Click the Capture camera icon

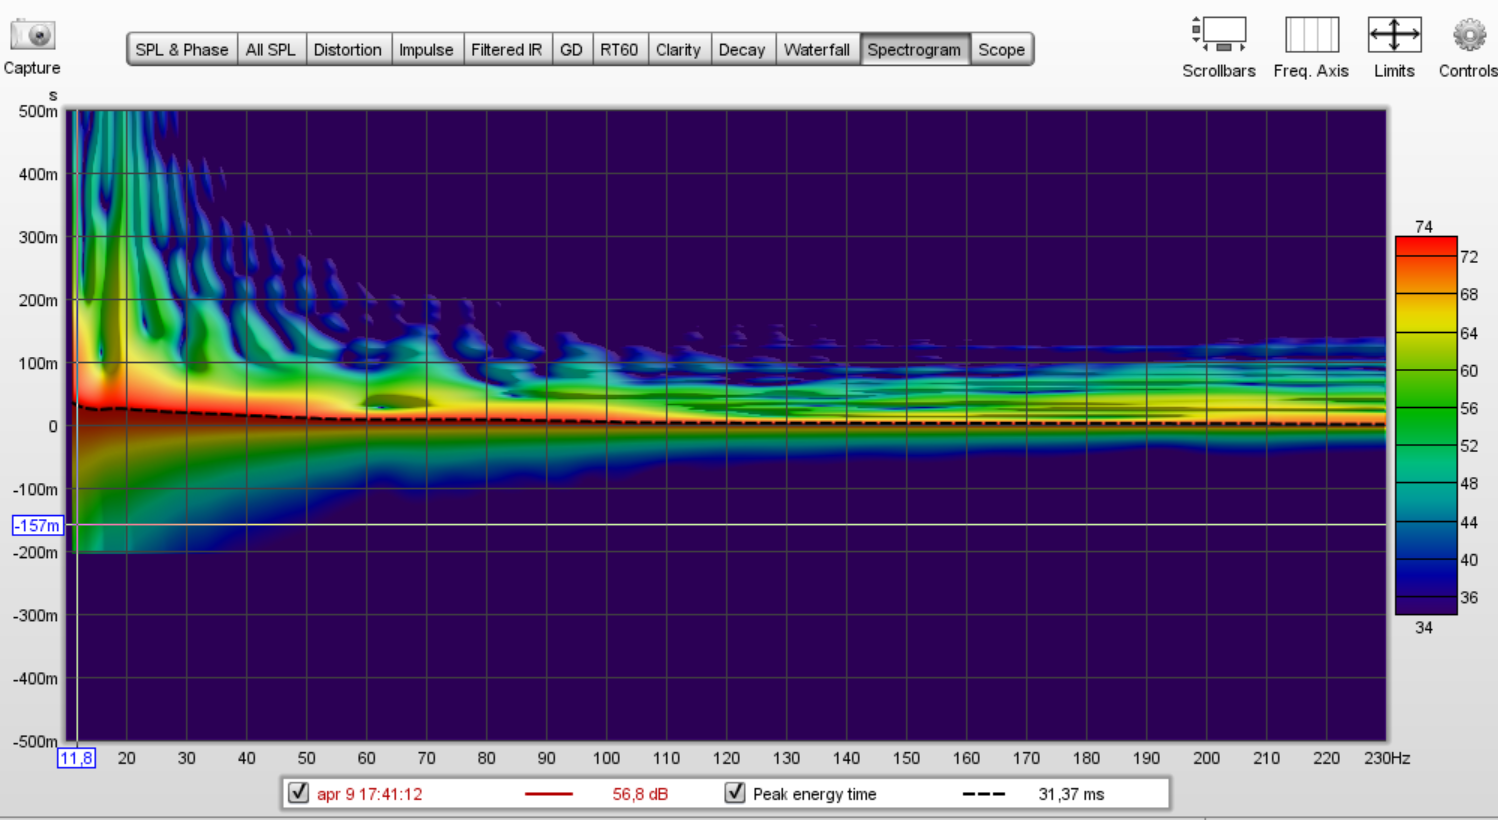point(32,36)
